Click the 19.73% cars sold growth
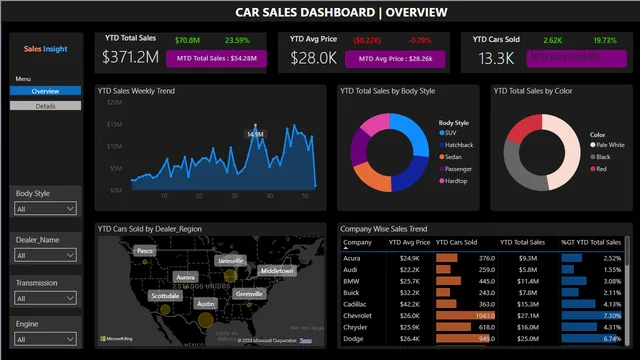 coord(605,40)
